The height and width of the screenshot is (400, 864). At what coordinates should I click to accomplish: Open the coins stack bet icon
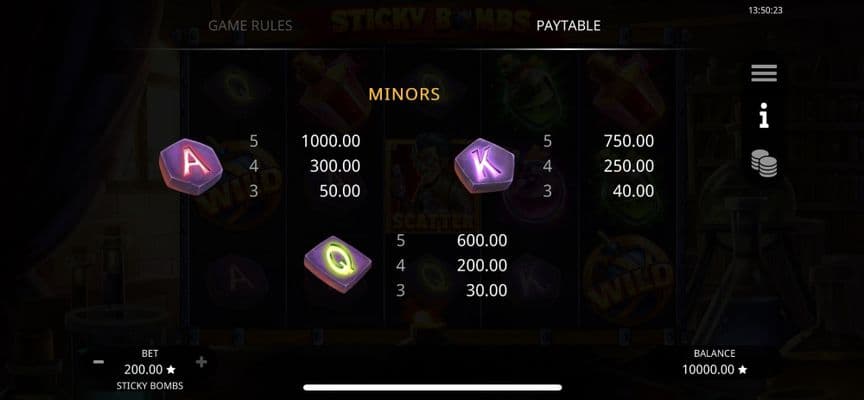pyautogui.click(x=764, y=164)
